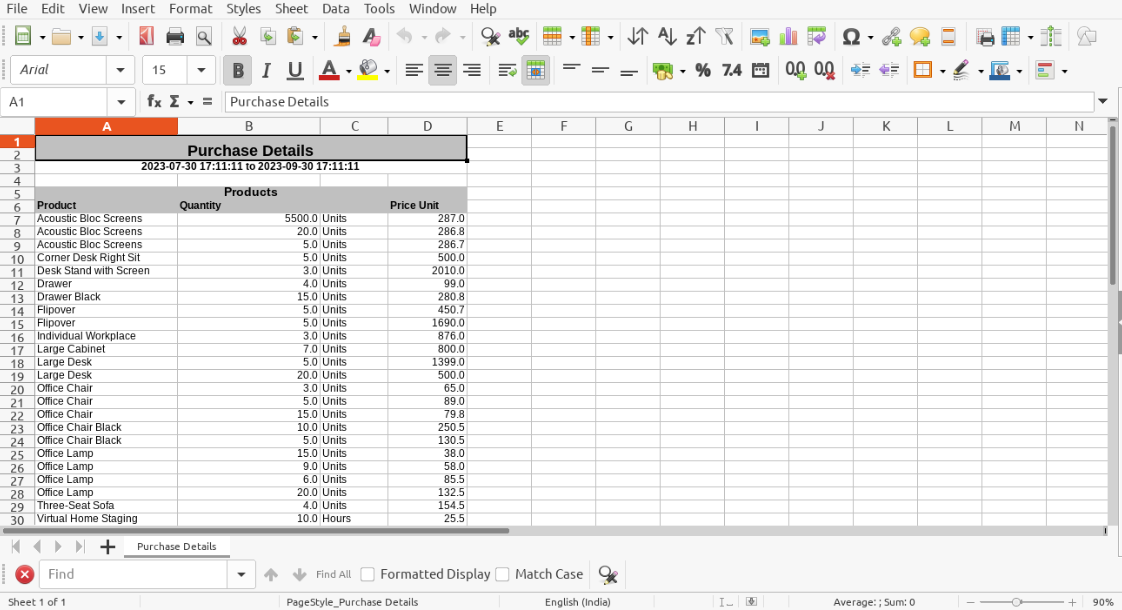This screenshot has width=1122, height=610.
Task: Toggle Center Horizontally alignment
Action: point(443,70)
